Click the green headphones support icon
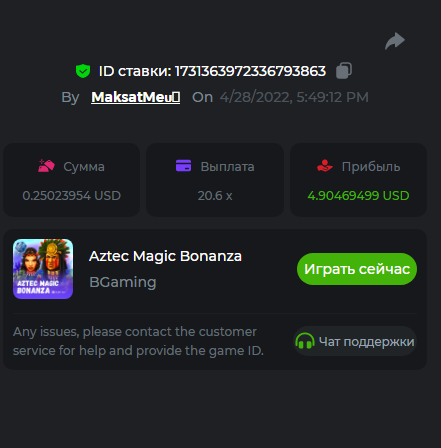This screenshot has height=448, width=441. click(305, 341)
